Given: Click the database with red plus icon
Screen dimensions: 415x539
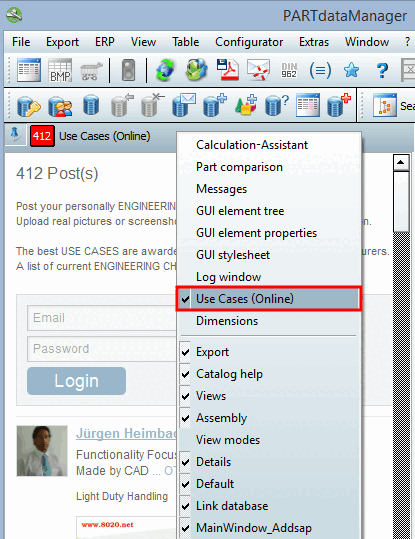Looking at the screenshot, I should [339, 105].
